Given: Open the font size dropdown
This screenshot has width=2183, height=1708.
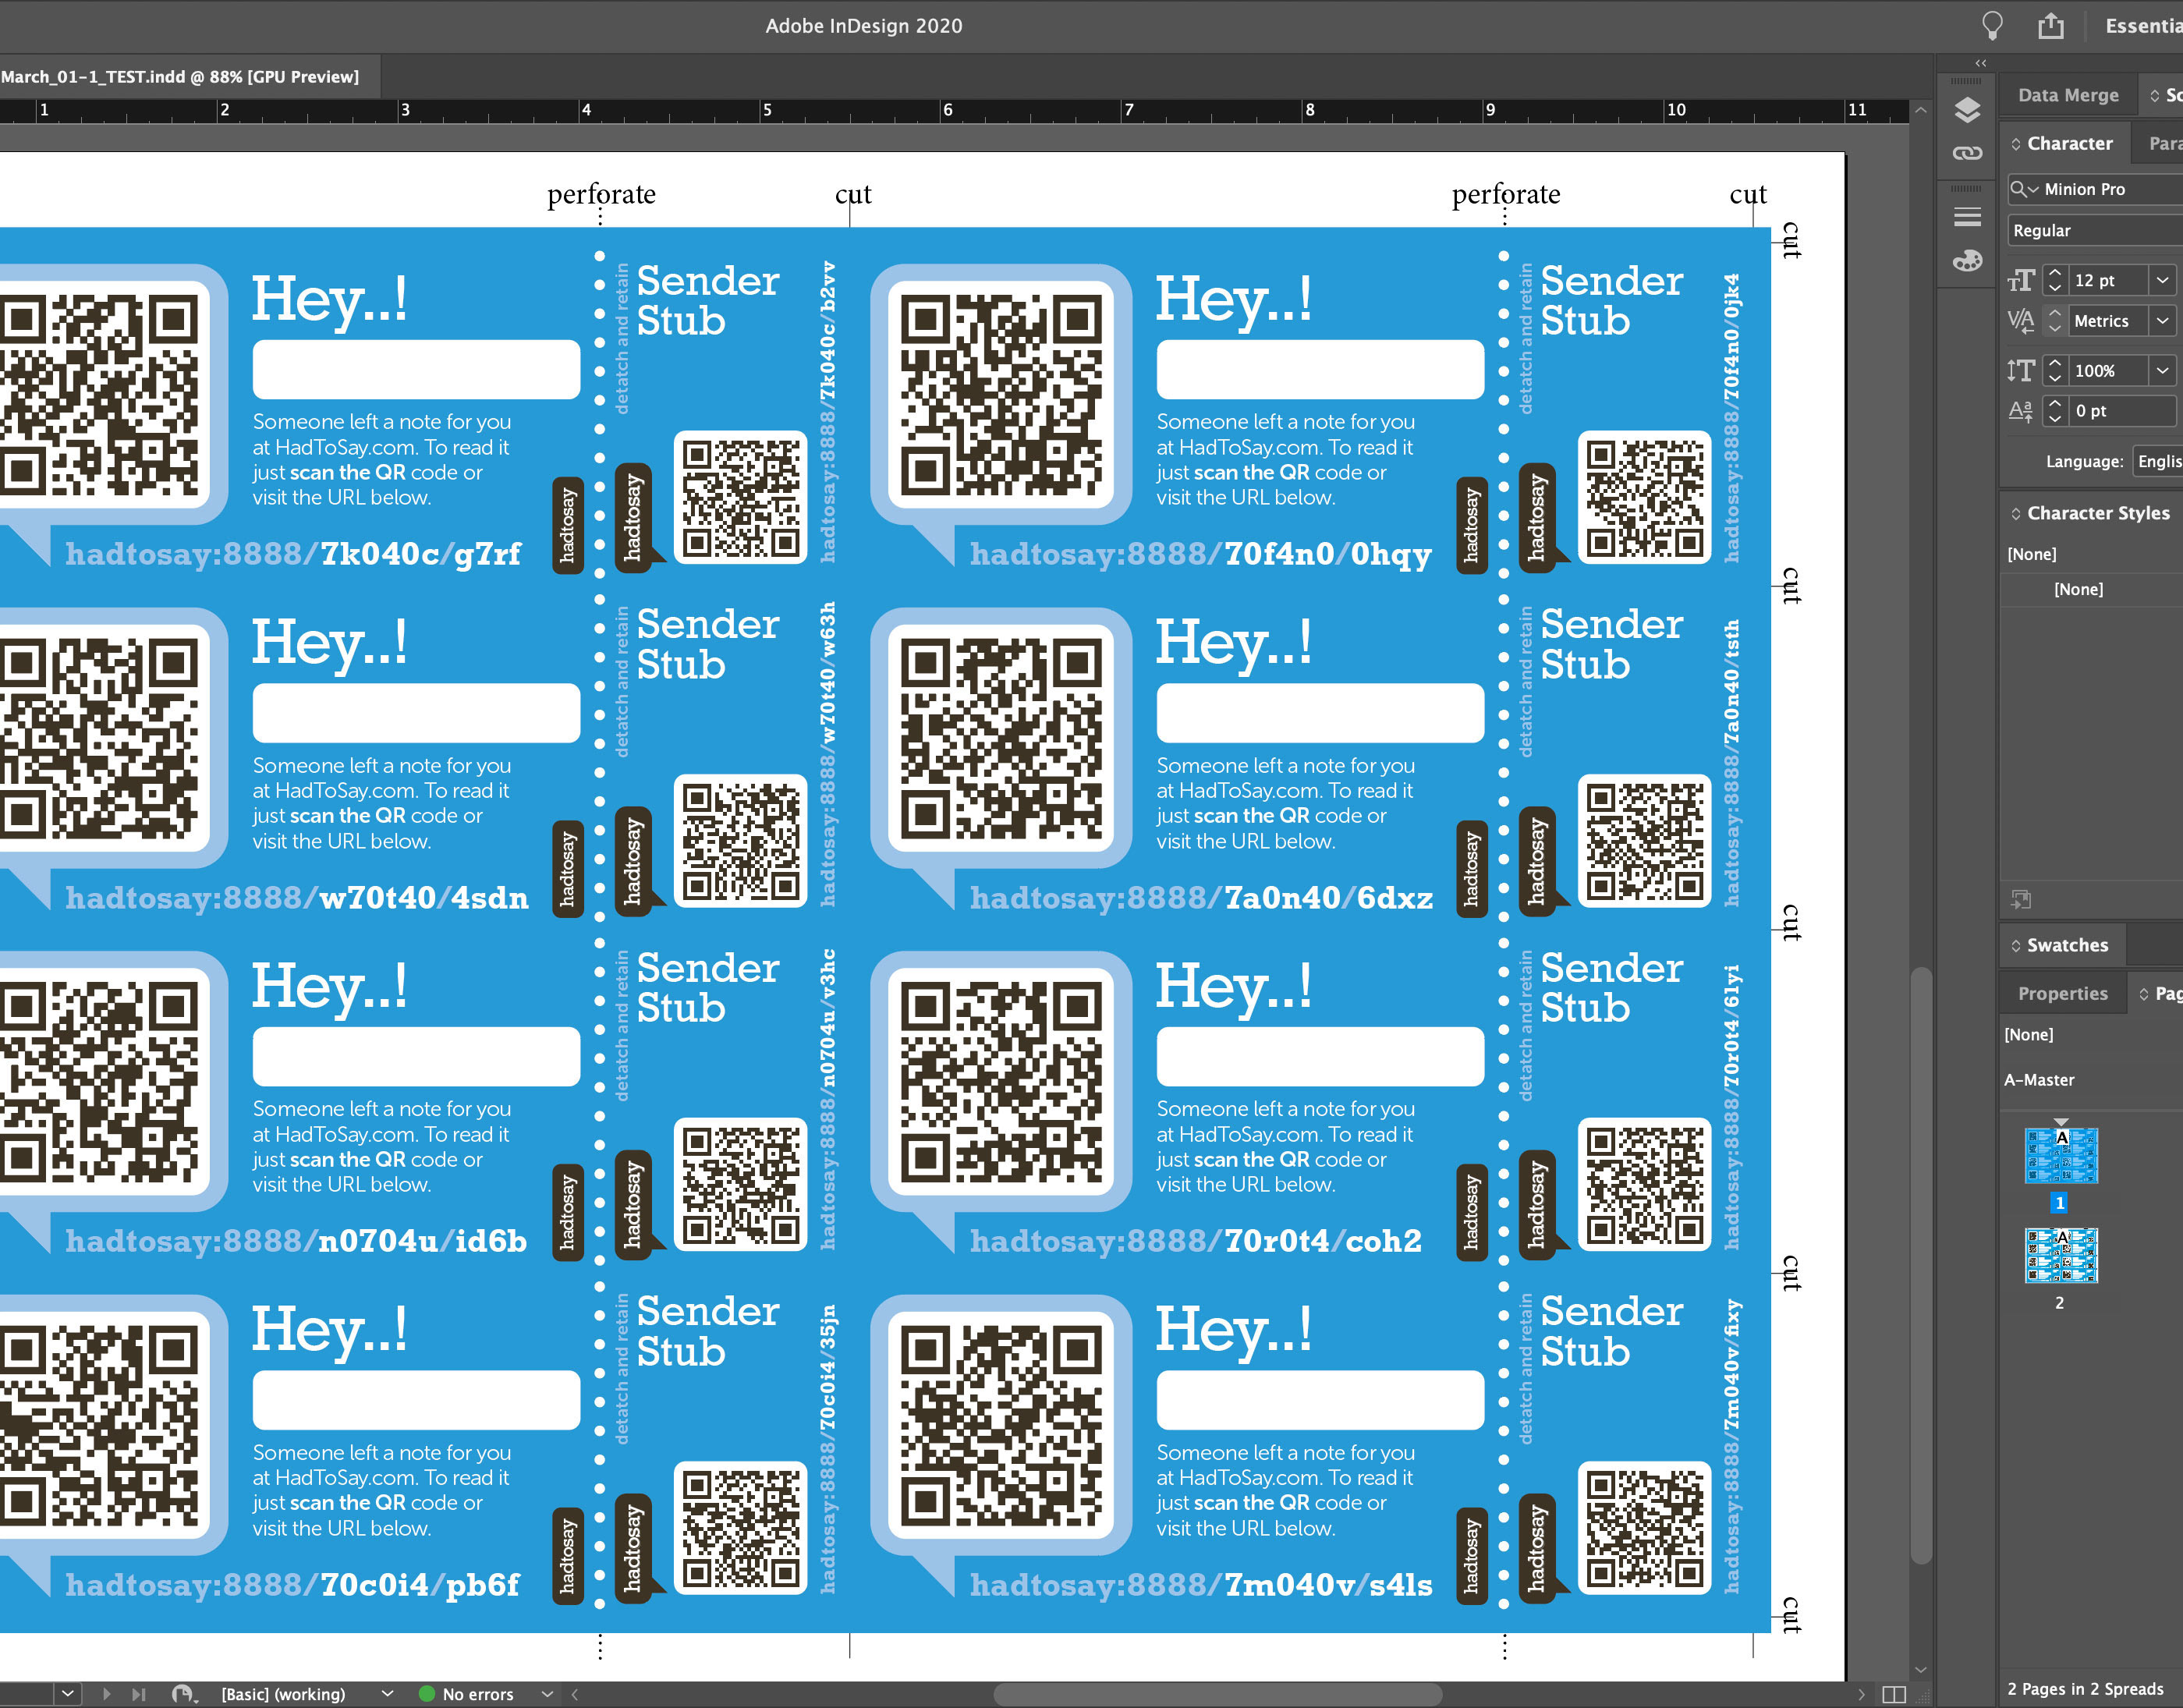Looking at the screenshot, I should pos(2162,280).
